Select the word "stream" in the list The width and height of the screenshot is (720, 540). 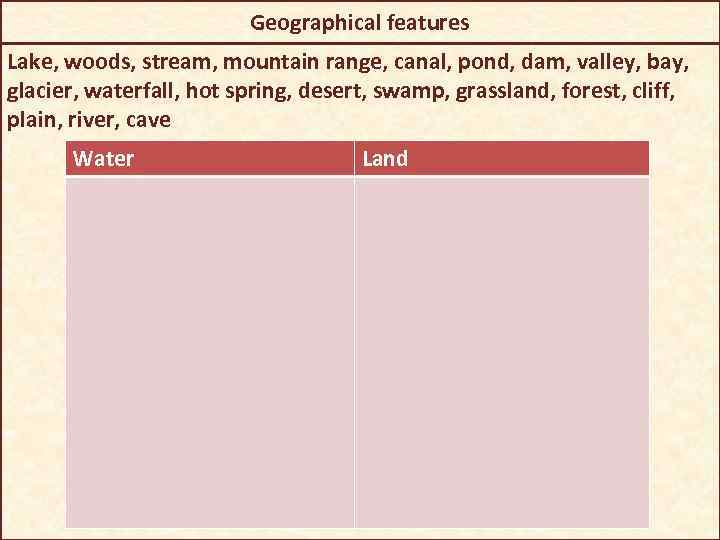[x=180, y=63]
